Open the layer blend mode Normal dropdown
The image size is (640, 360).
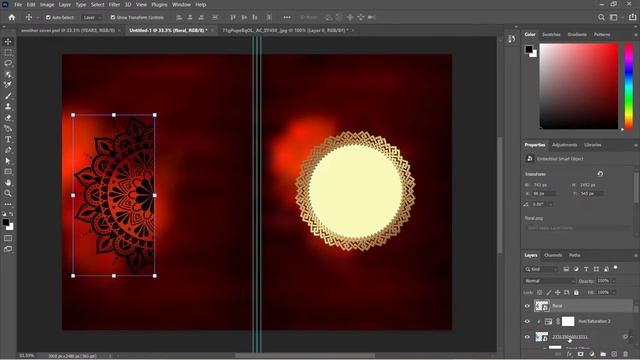click(x=549, y=281)
